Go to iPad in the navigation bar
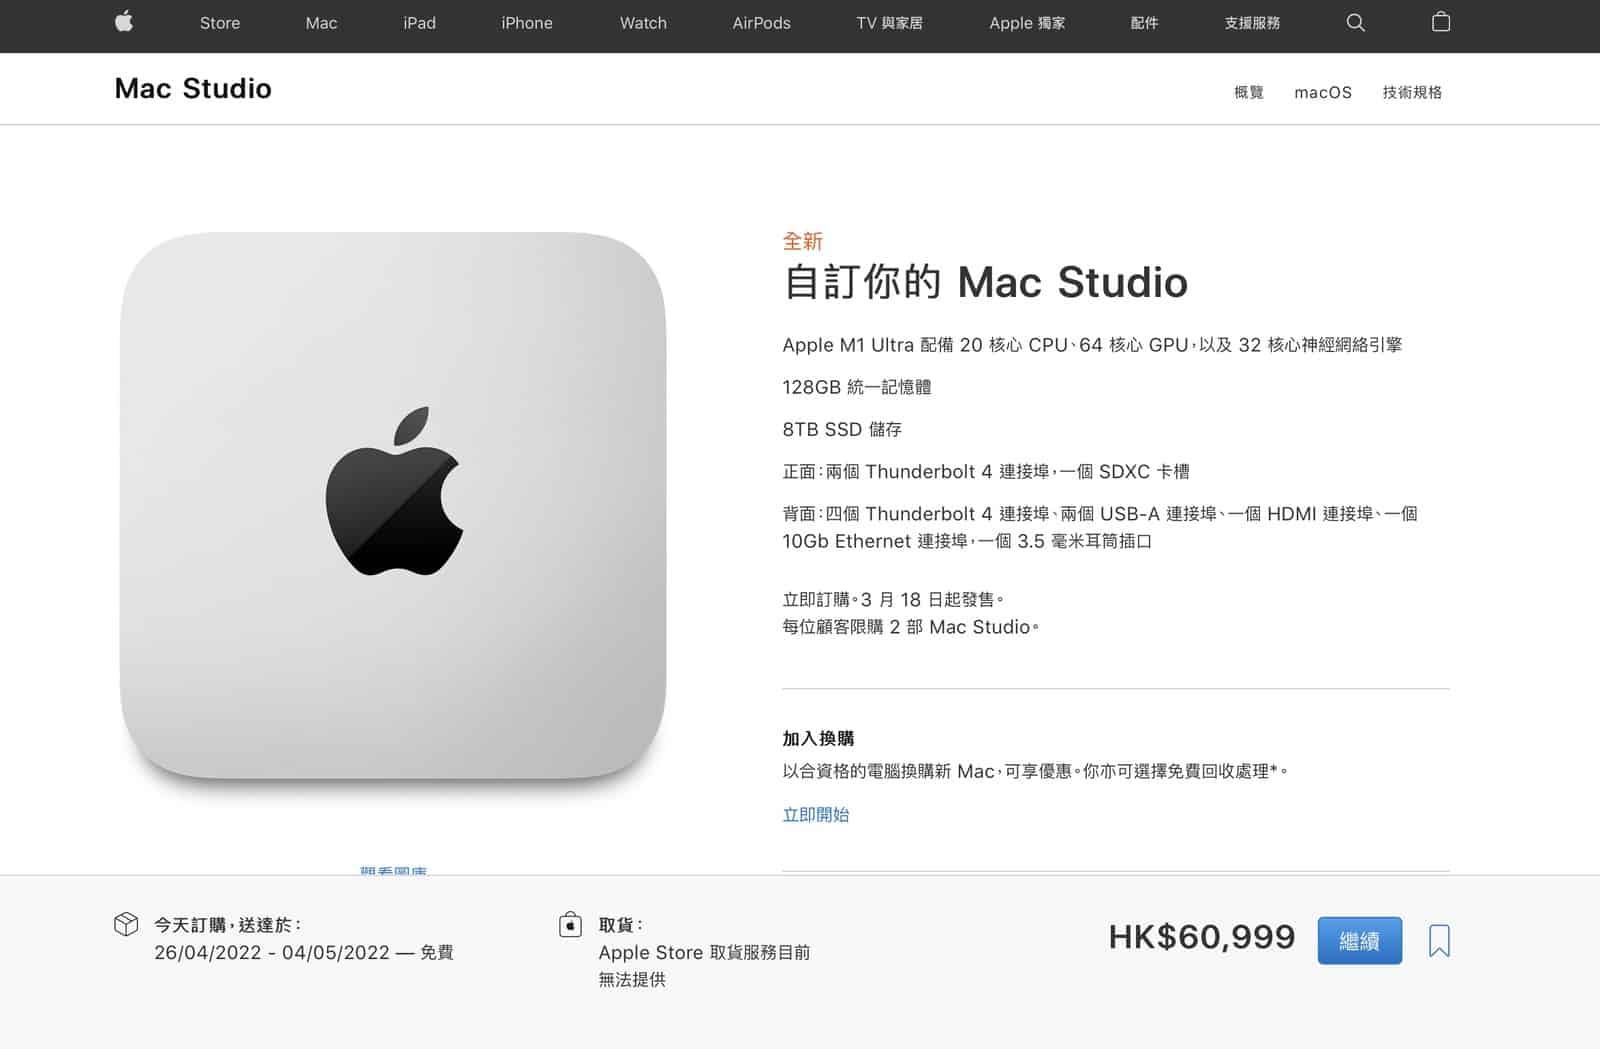Viewport: 1600px width, 1049px height. coord(419,23)
